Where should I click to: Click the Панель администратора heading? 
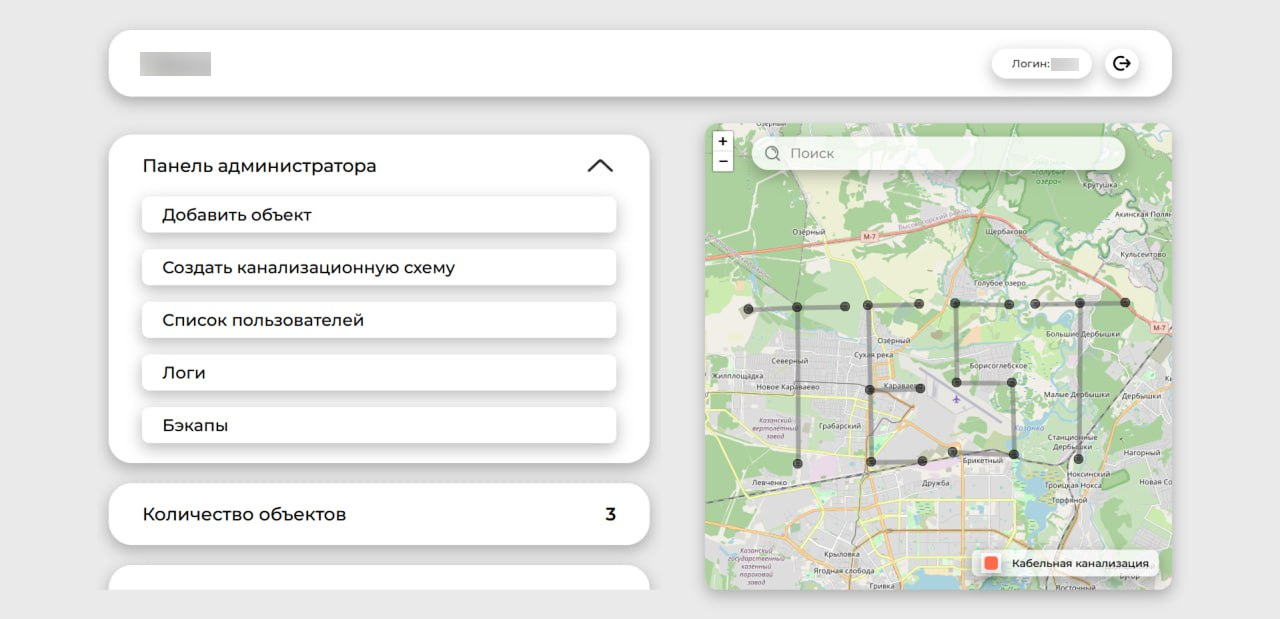pyautogui.click(x=260, y=166)
